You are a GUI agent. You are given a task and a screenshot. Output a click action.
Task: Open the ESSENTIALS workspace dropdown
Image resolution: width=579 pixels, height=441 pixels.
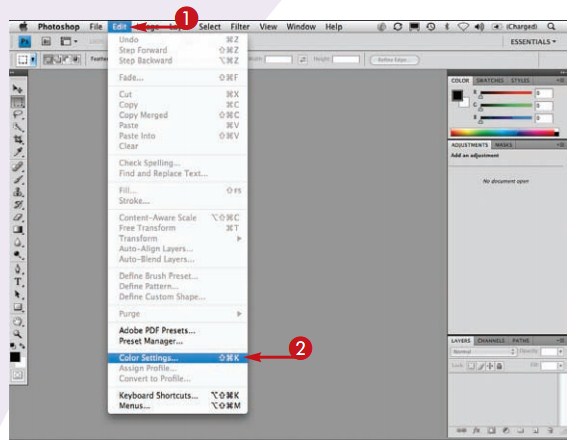click(x=533, y=42)
